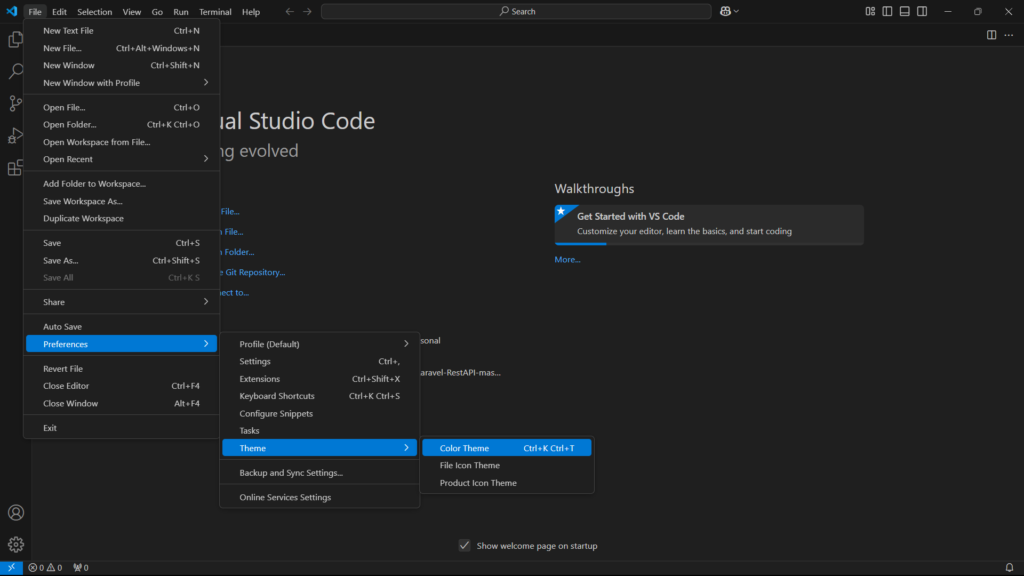This screenshot has width=1024, height=576.
Task: Expand the Preferences submenu entry
Action: (x=121, y=344)
